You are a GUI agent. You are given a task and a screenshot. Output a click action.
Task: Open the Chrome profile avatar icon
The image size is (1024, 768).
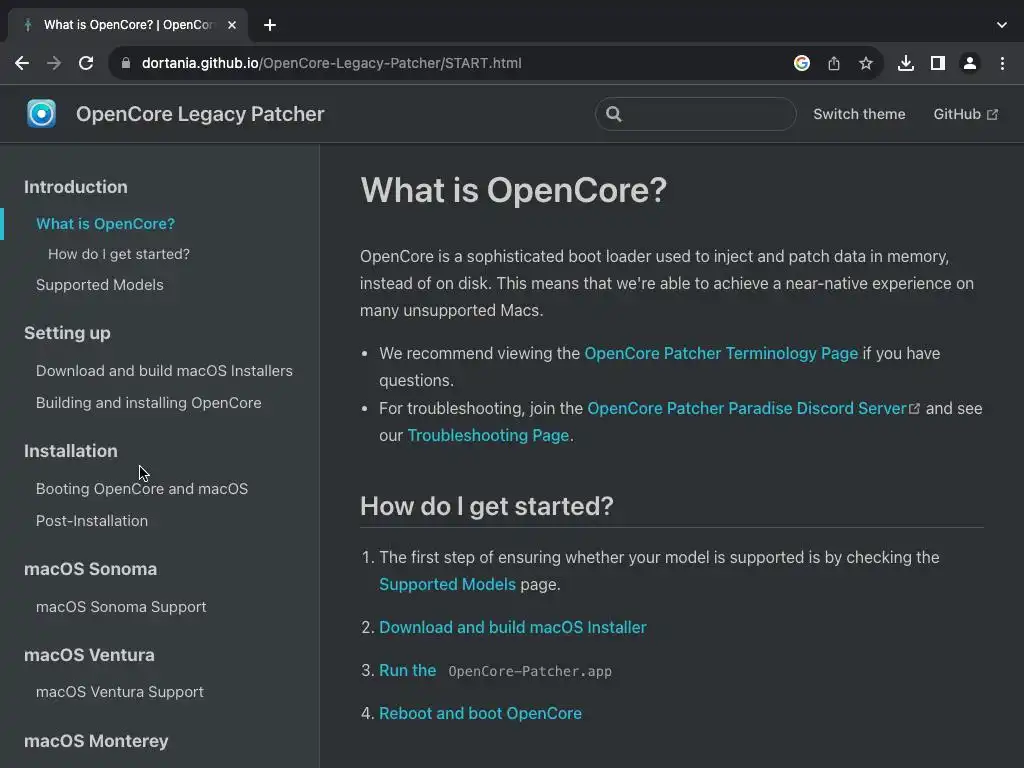(969, 63)
